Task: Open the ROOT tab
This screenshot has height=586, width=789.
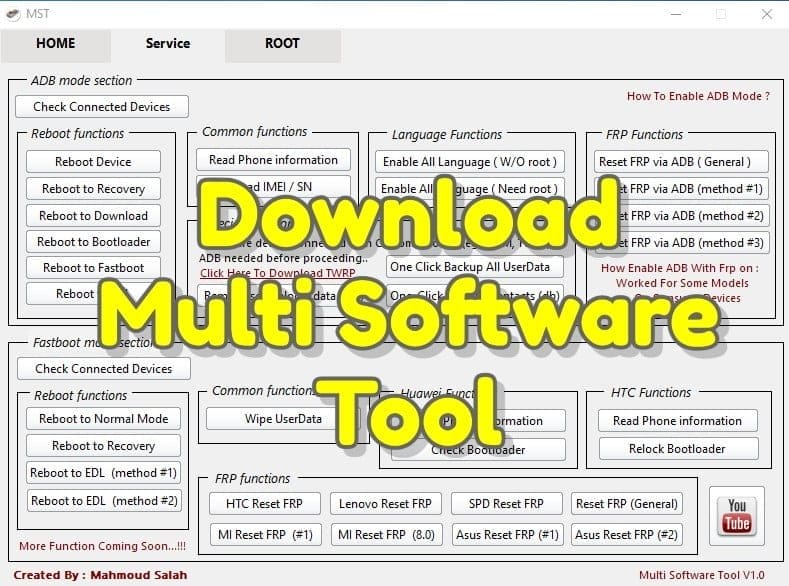Action: [282, 44]
